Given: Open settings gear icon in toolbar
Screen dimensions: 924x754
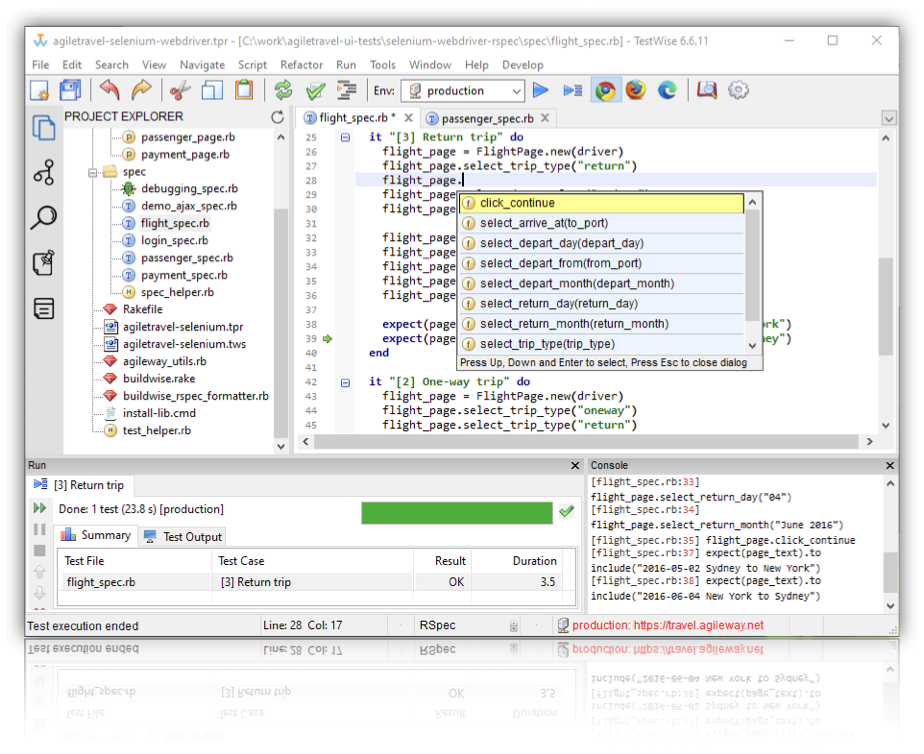Looking at the screenshot, I should click(738, 91).
